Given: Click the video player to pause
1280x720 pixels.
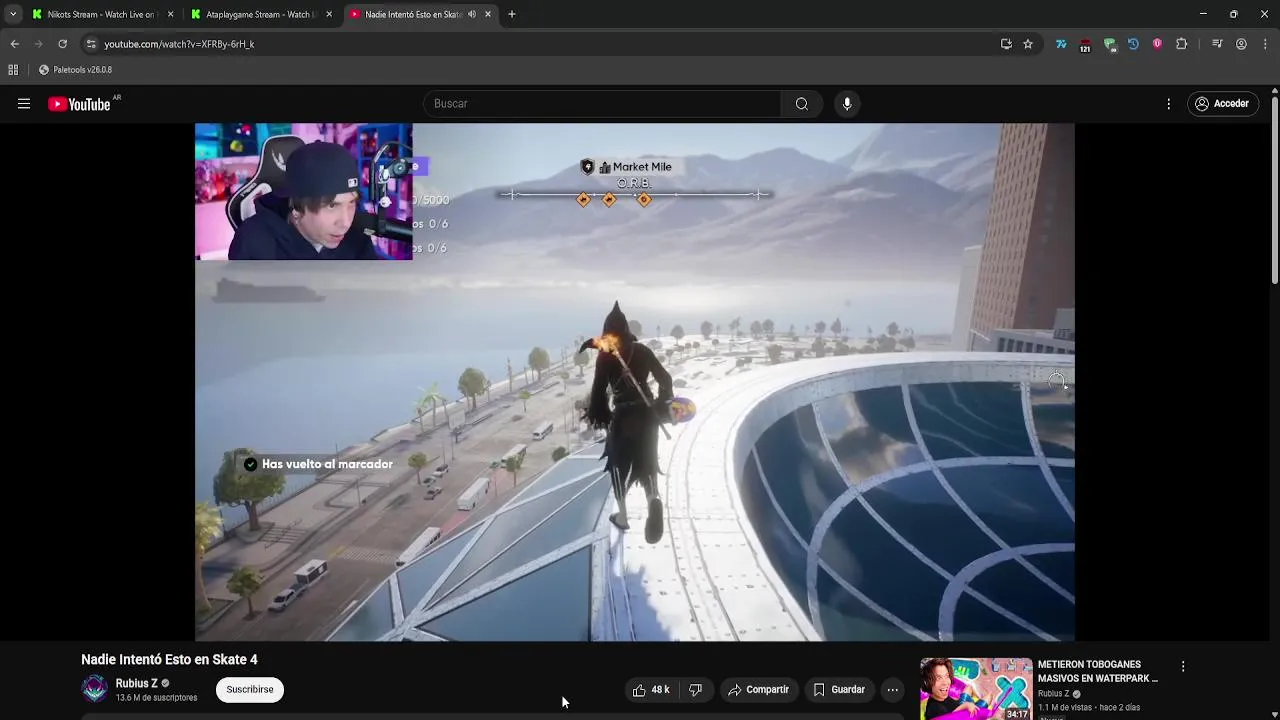Looking at the screenshot, I should pyautogui.click(x=634, y=382).
